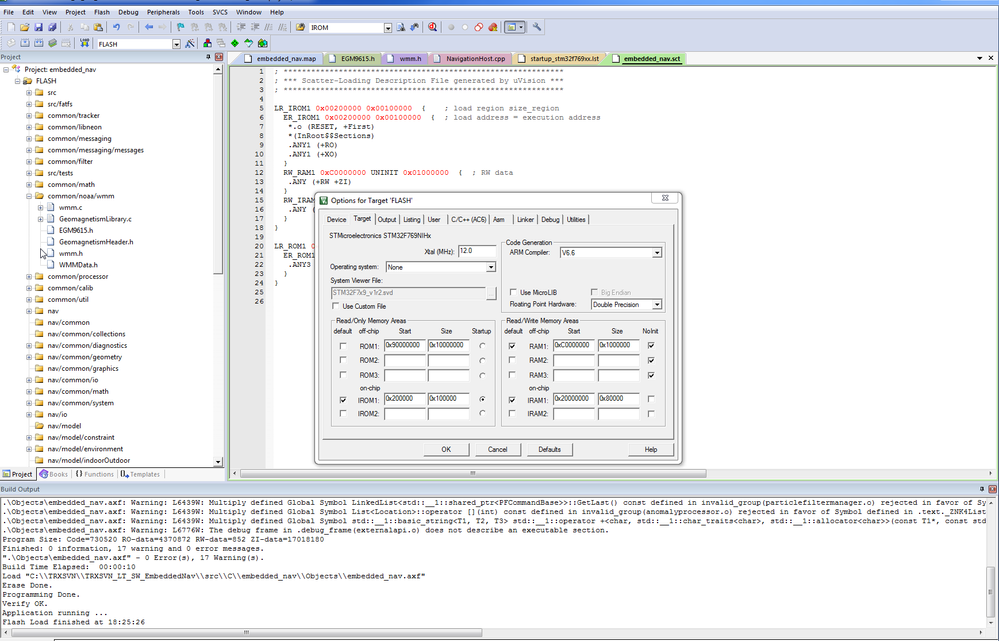Open Select Software Packs icon
Screen dimensions: 999x641
(248, 43)
